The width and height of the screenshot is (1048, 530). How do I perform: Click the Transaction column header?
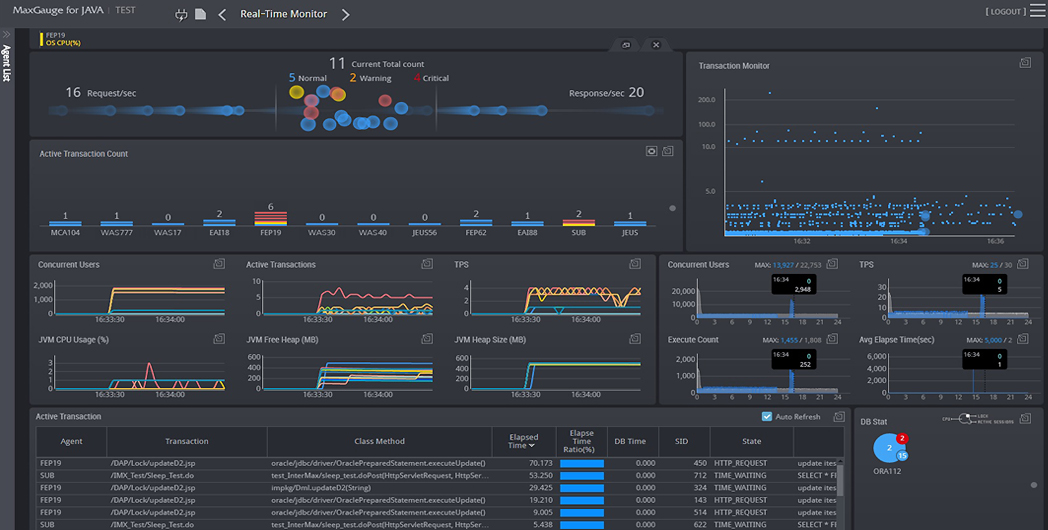186,441
